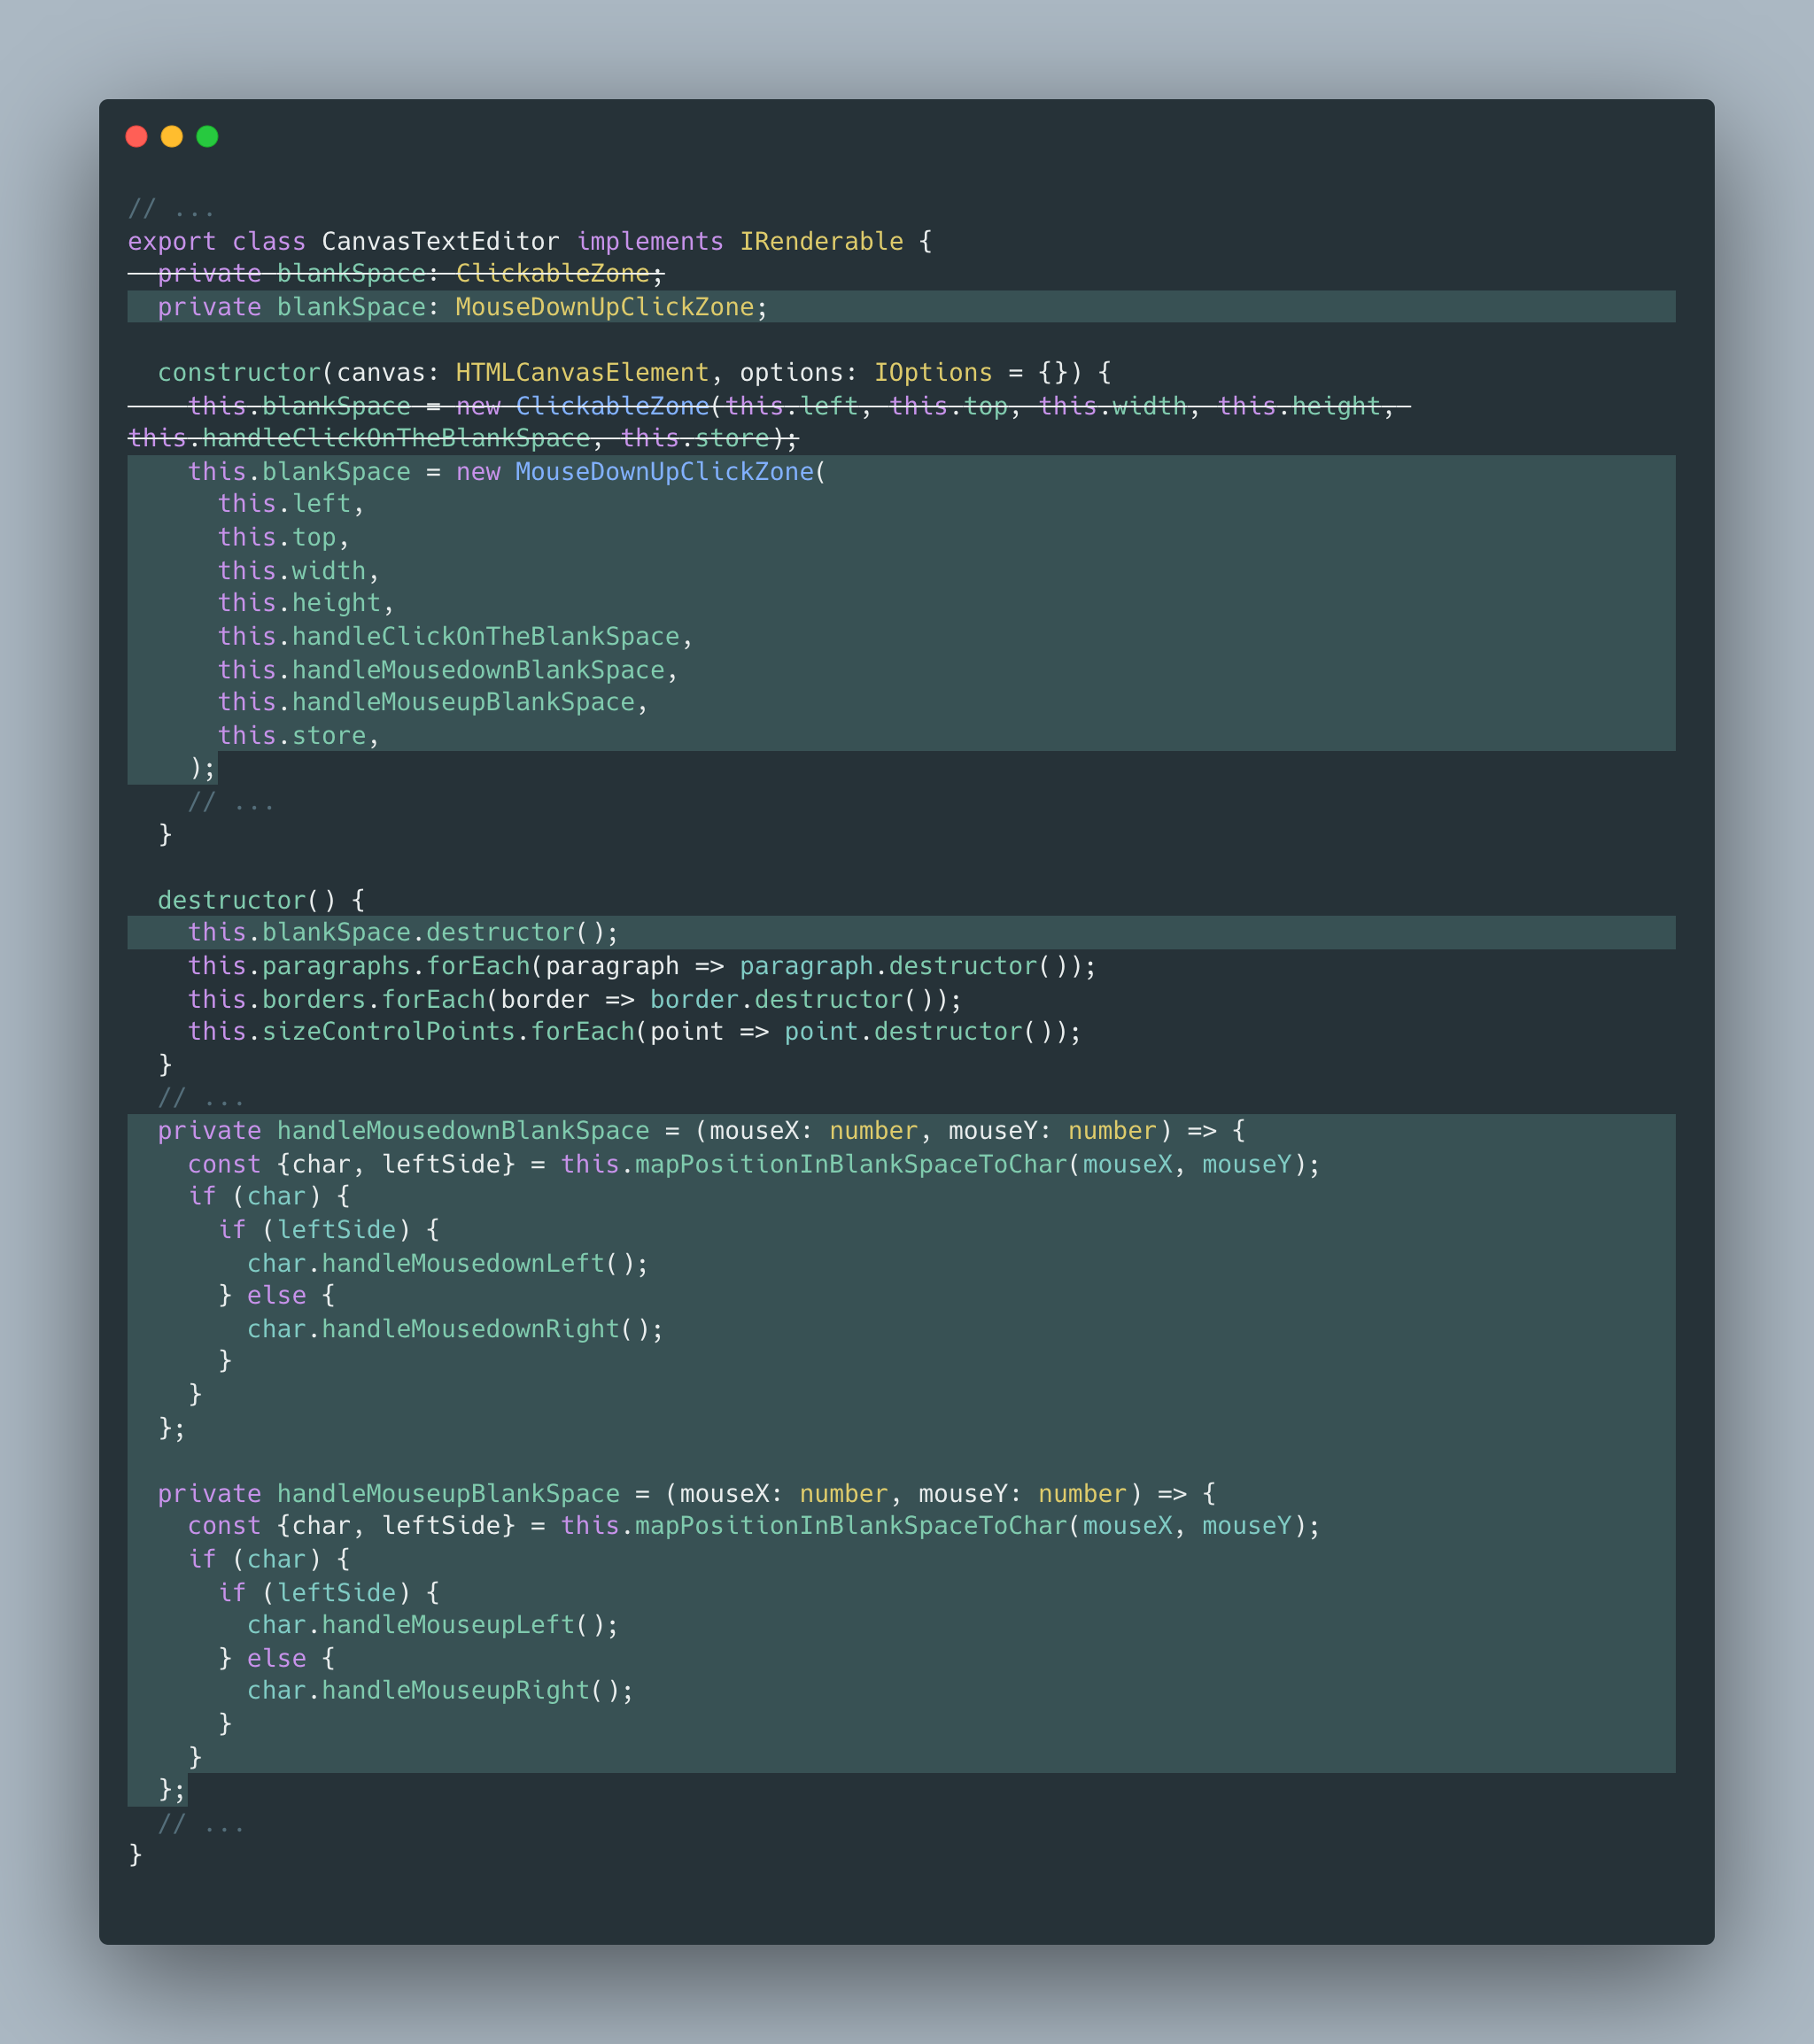Click the HTMLCanvasElement parameter type
The width and height of the screenshot is (1814, 2044).
point(581,373)
